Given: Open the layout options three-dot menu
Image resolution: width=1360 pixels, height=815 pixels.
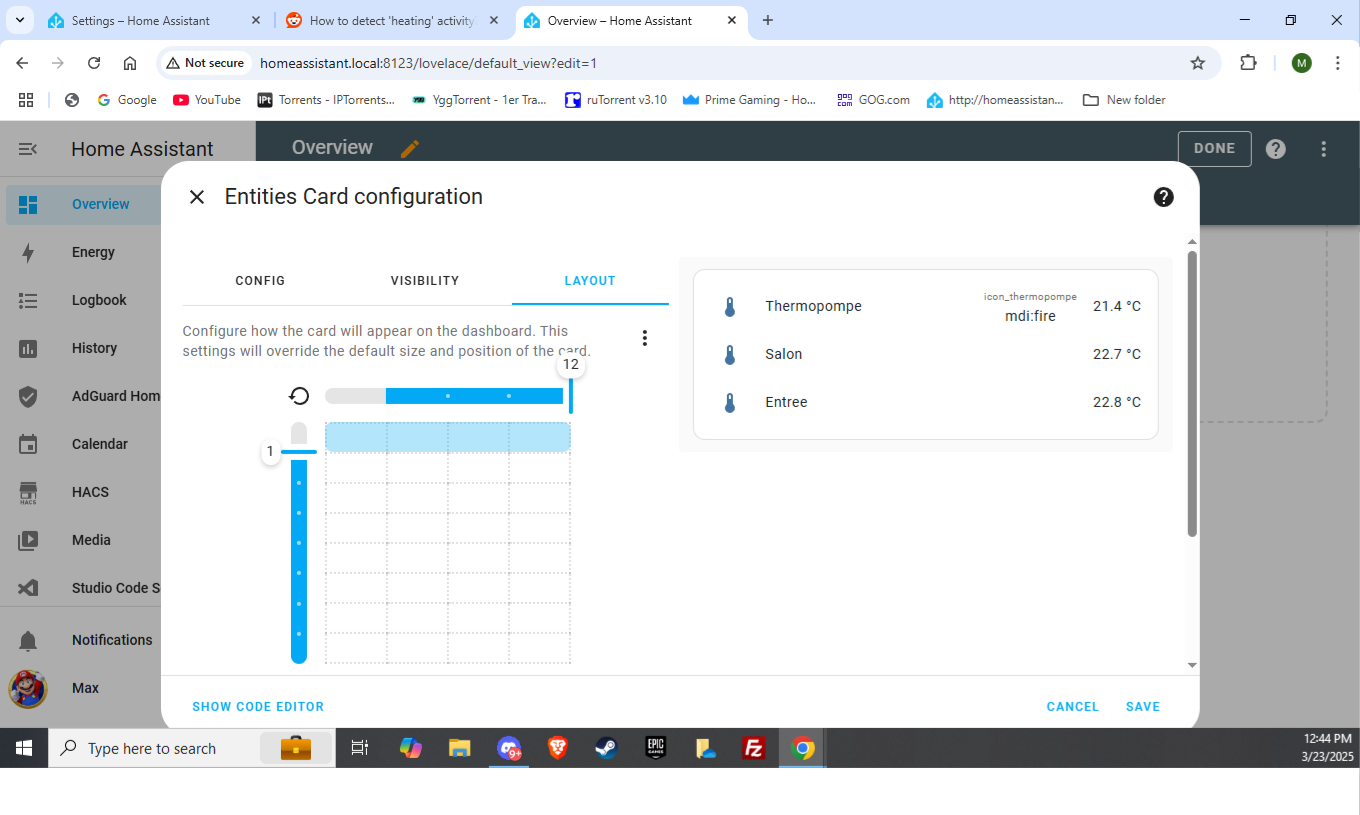Looking at the screenshot, I should [645, 338].
